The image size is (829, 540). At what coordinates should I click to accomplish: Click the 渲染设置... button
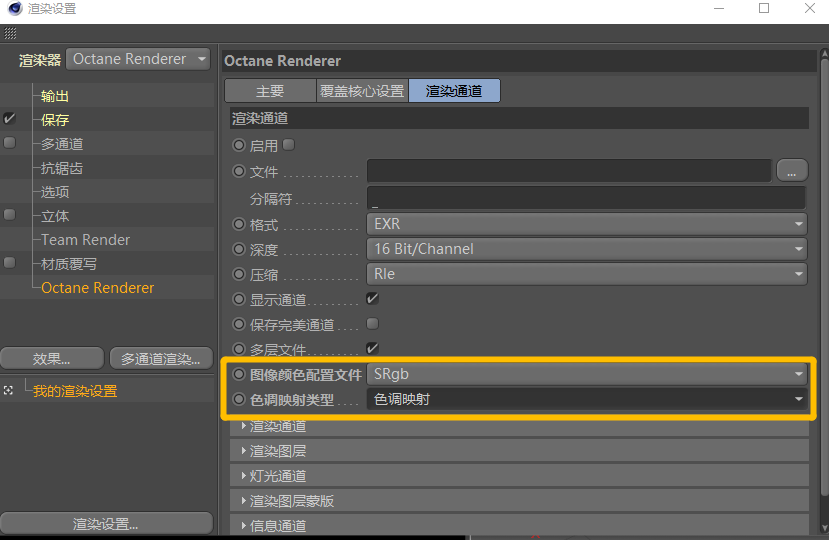click(x=106, y=524)
